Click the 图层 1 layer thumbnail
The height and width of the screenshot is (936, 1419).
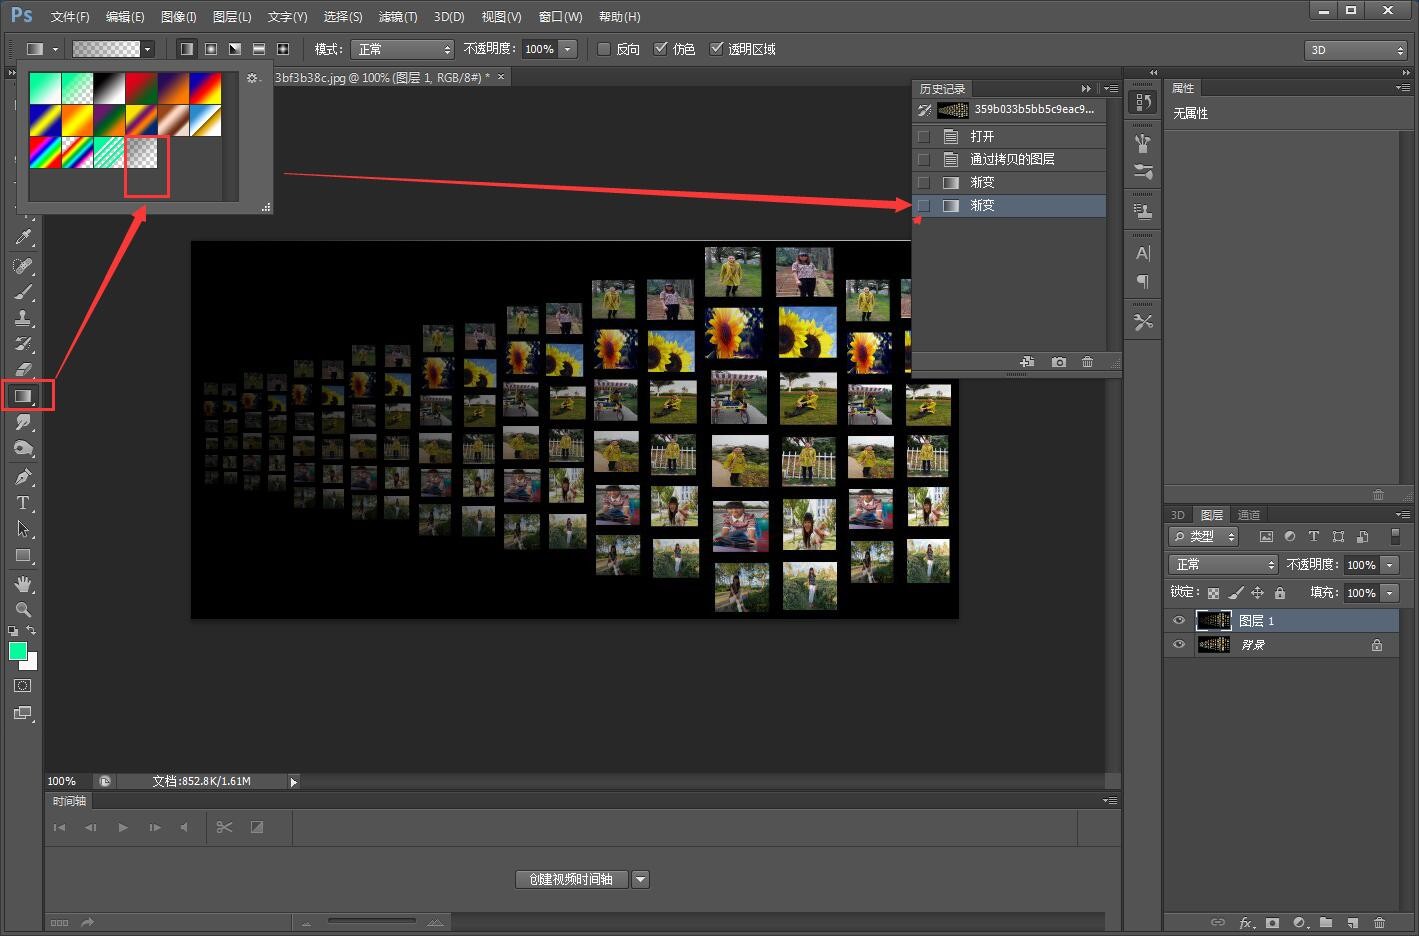[1214, 621]
